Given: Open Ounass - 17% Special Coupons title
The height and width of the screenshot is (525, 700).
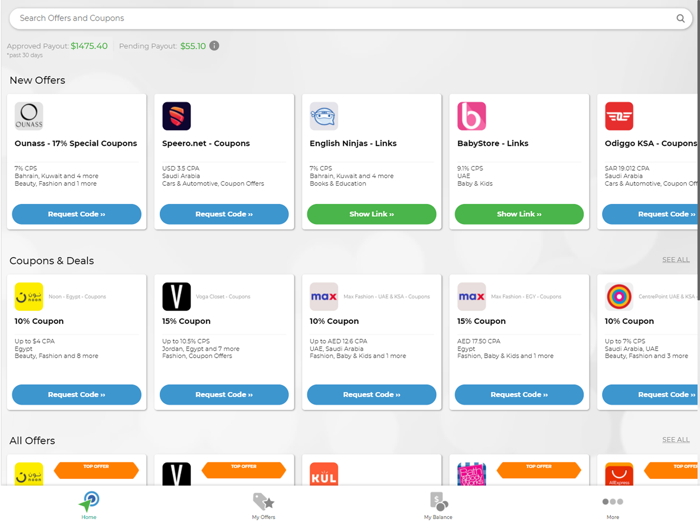Looking at the screenshot, I should [76, 143].
